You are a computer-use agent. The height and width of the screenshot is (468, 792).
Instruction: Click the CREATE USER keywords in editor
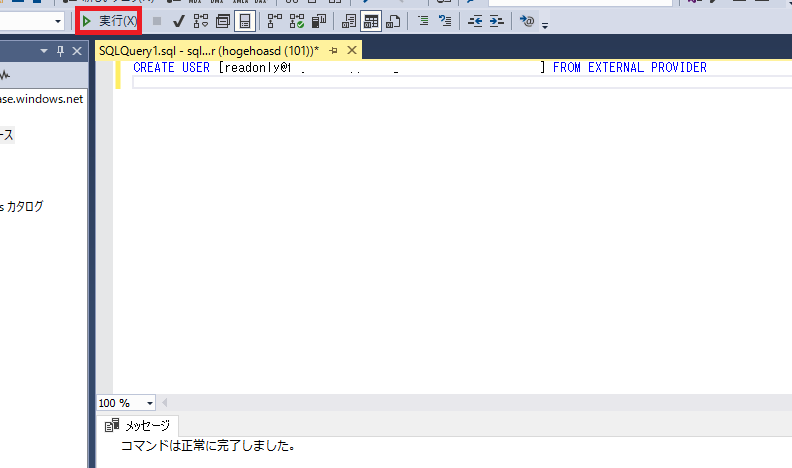pyautogui.click(x=171, y=68)
